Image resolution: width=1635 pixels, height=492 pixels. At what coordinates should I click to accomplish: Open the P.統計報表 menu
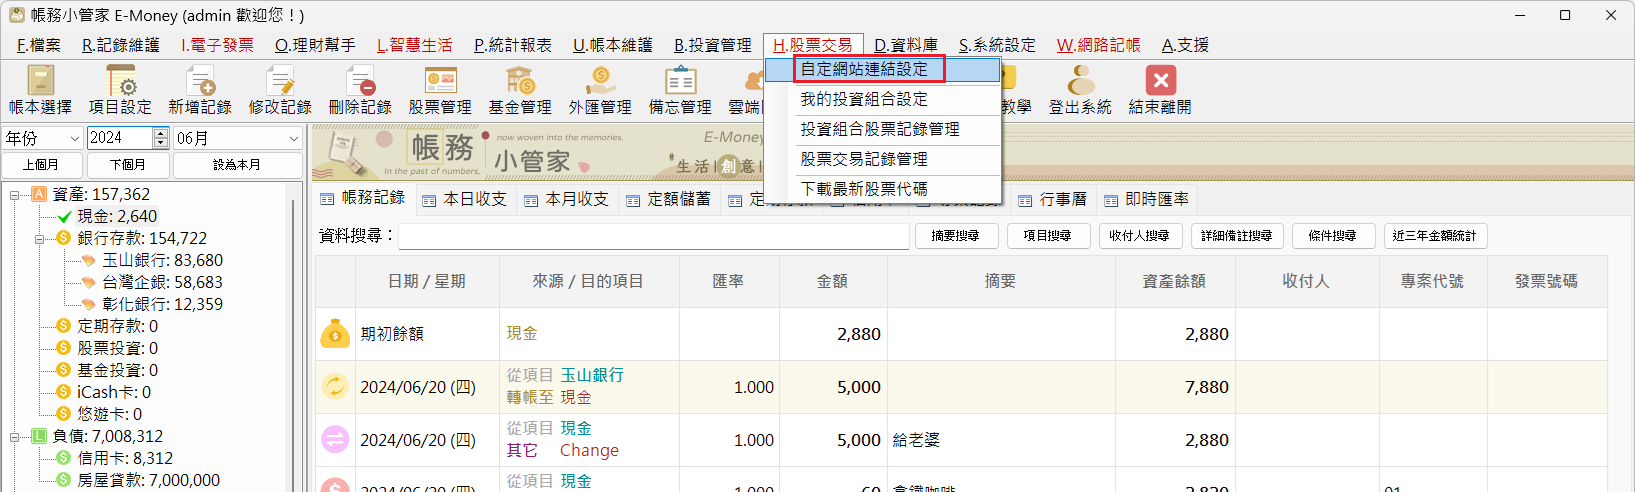(x=512, y=45)
